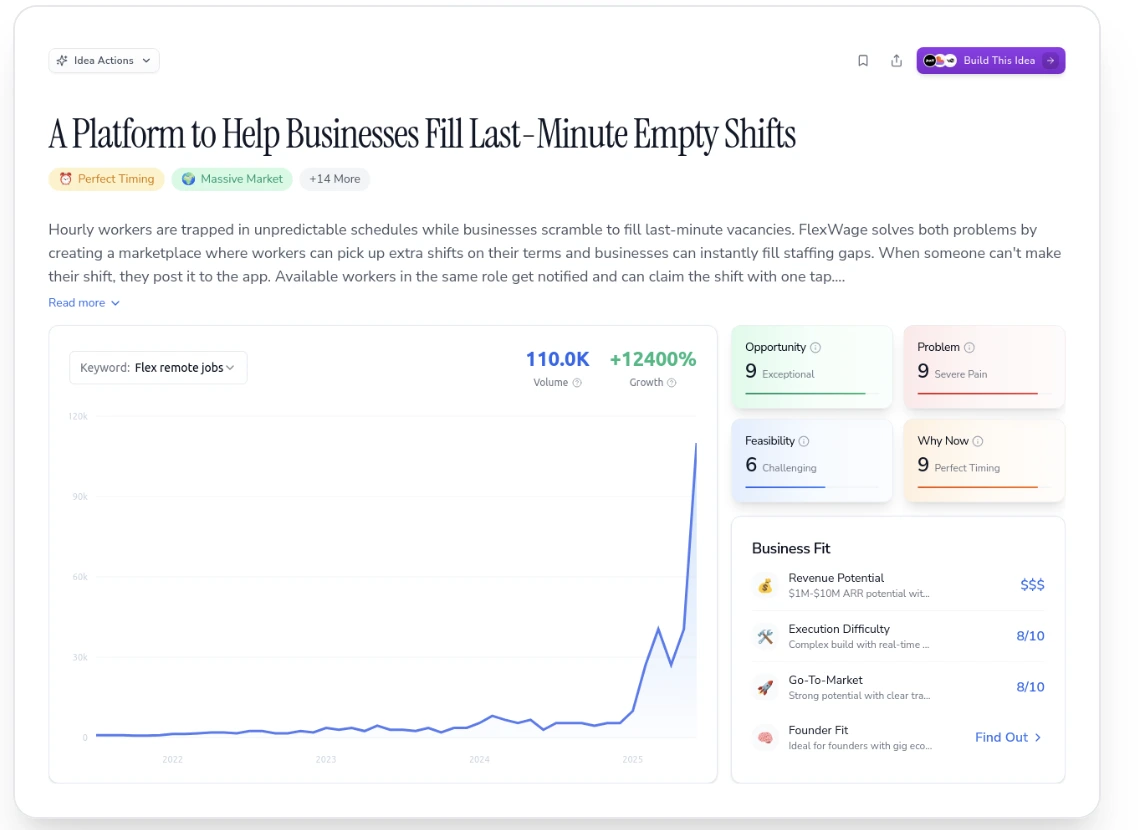
Task: Click the Problem red progress bar
Action: click(978, 393)
